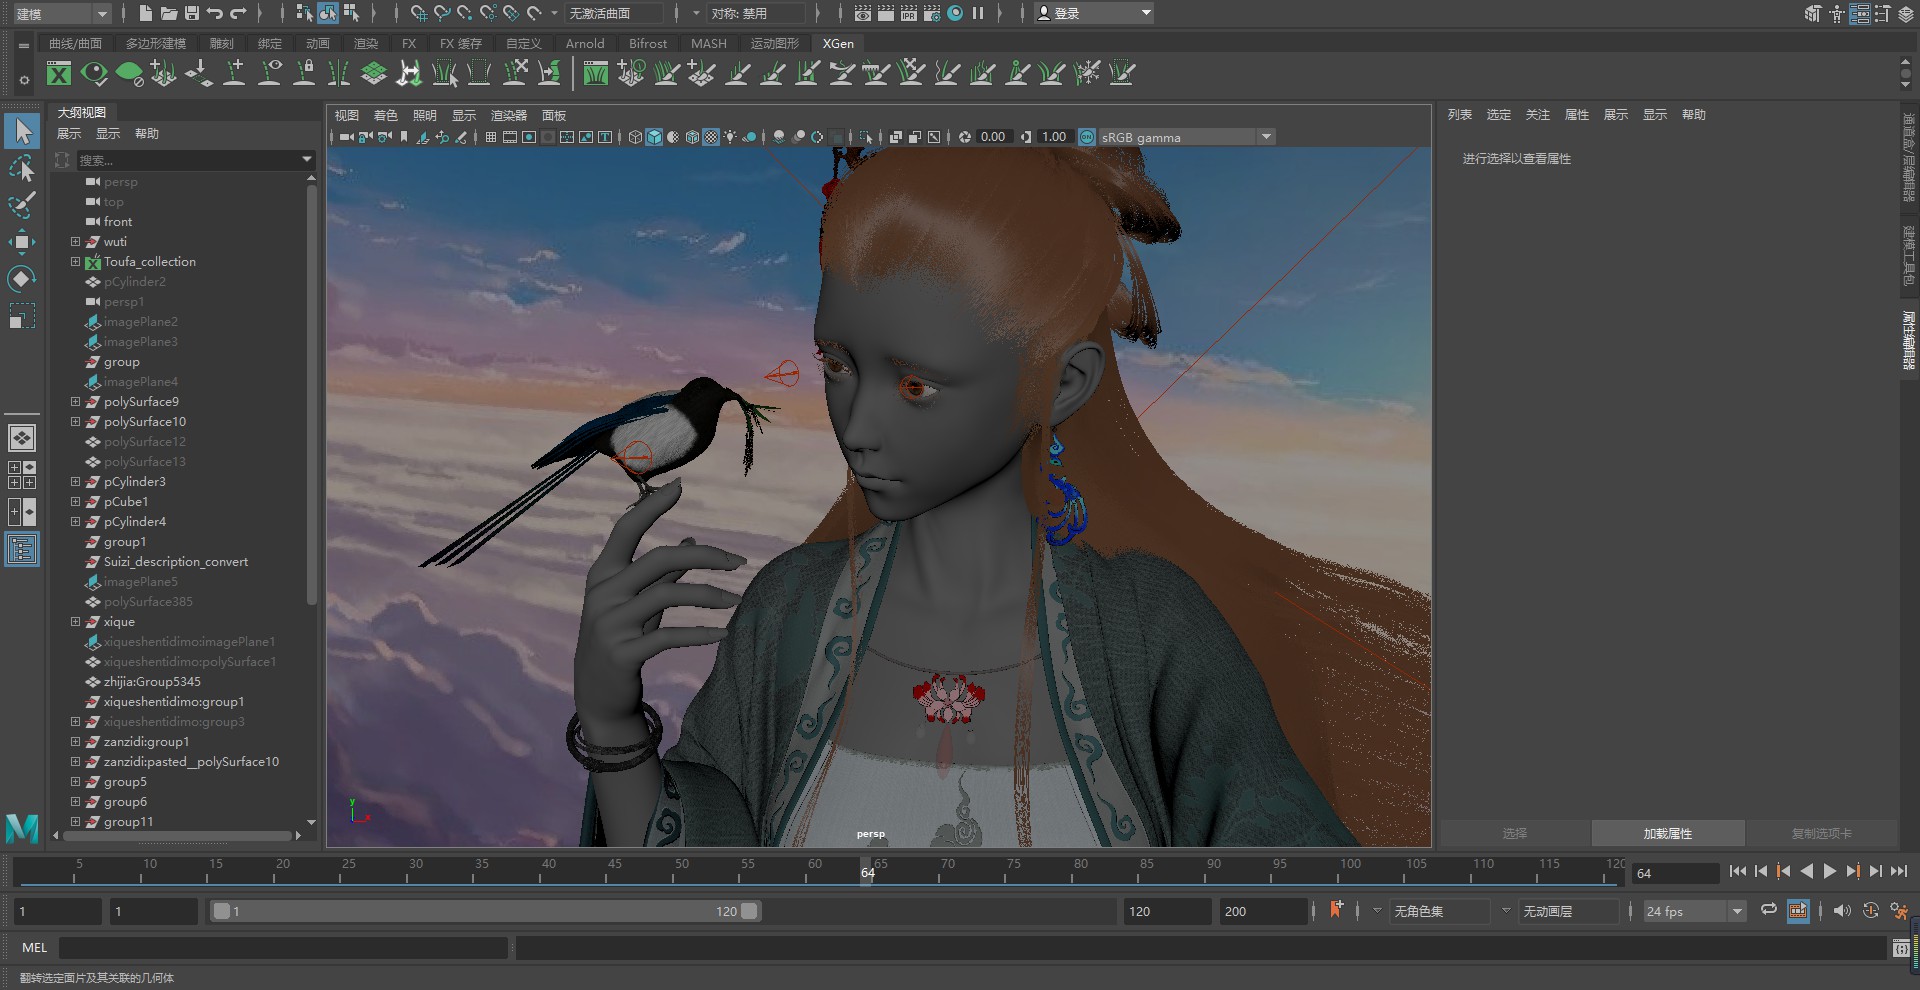Viewport: 1920px width, 990px height.
Task: Switch to the 多边形建模 shelf tab
Action: click(x=156, y=43)
